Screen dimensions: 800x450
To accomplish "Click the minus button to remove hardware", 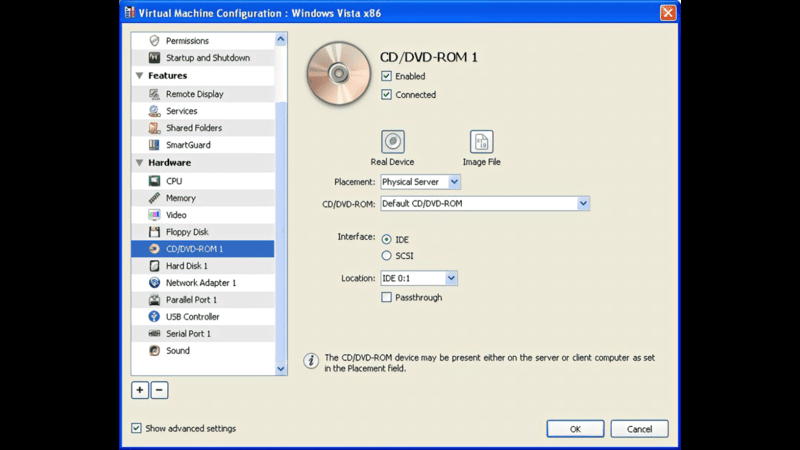I will pos(159,390).
